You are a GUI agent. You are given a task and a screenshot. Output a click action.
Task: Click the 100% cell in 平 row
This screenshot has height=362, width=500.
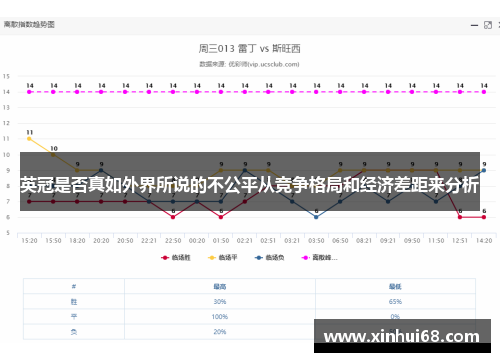coord(220,317)
